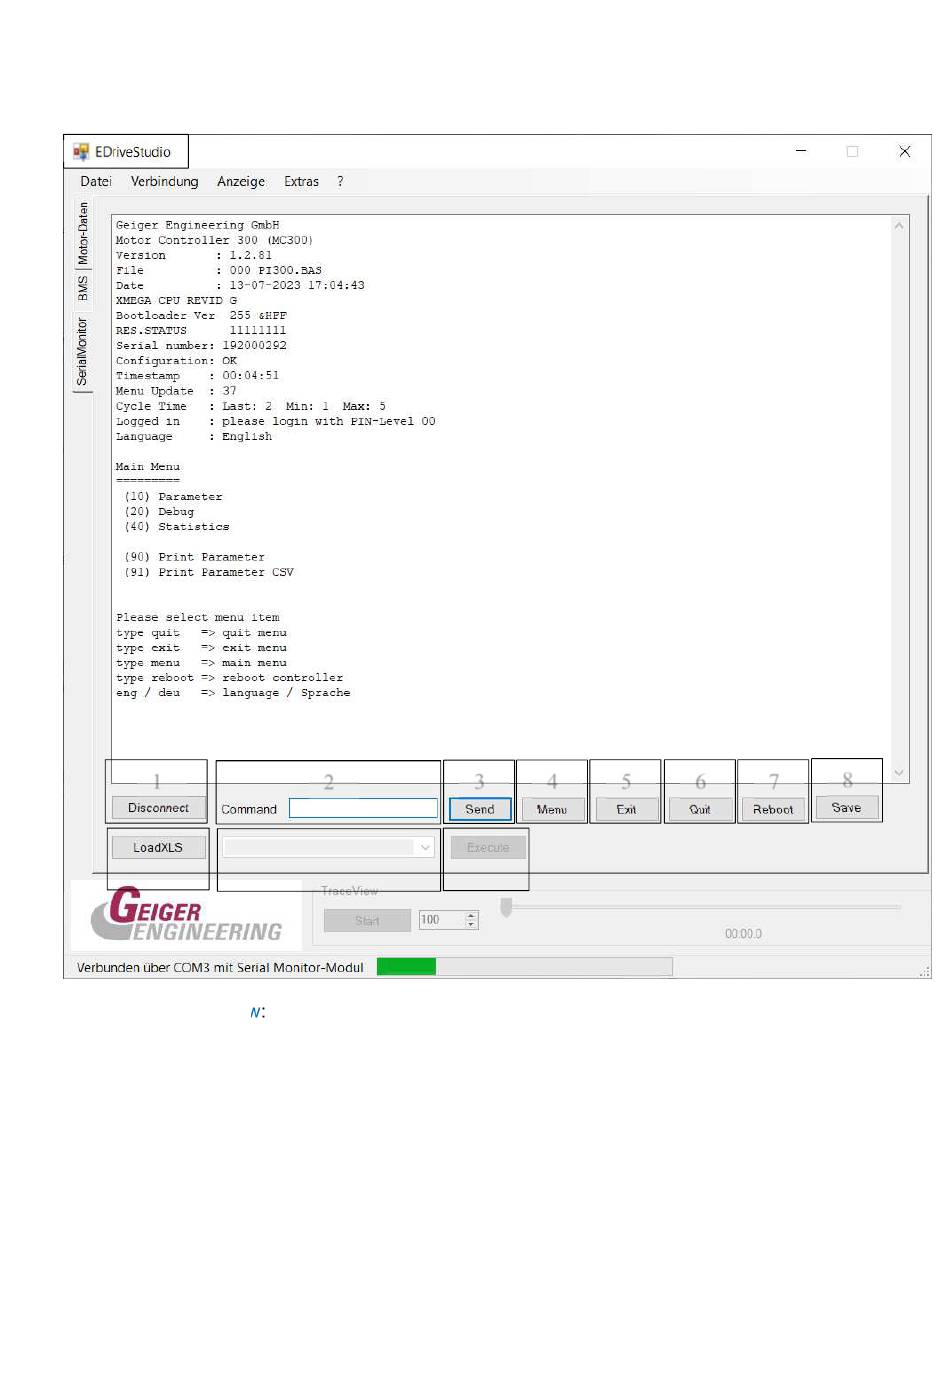950x1398 pixels.
Task: Click the TraceView timer '00:00.0'
Action: click(x=743, y=933)
